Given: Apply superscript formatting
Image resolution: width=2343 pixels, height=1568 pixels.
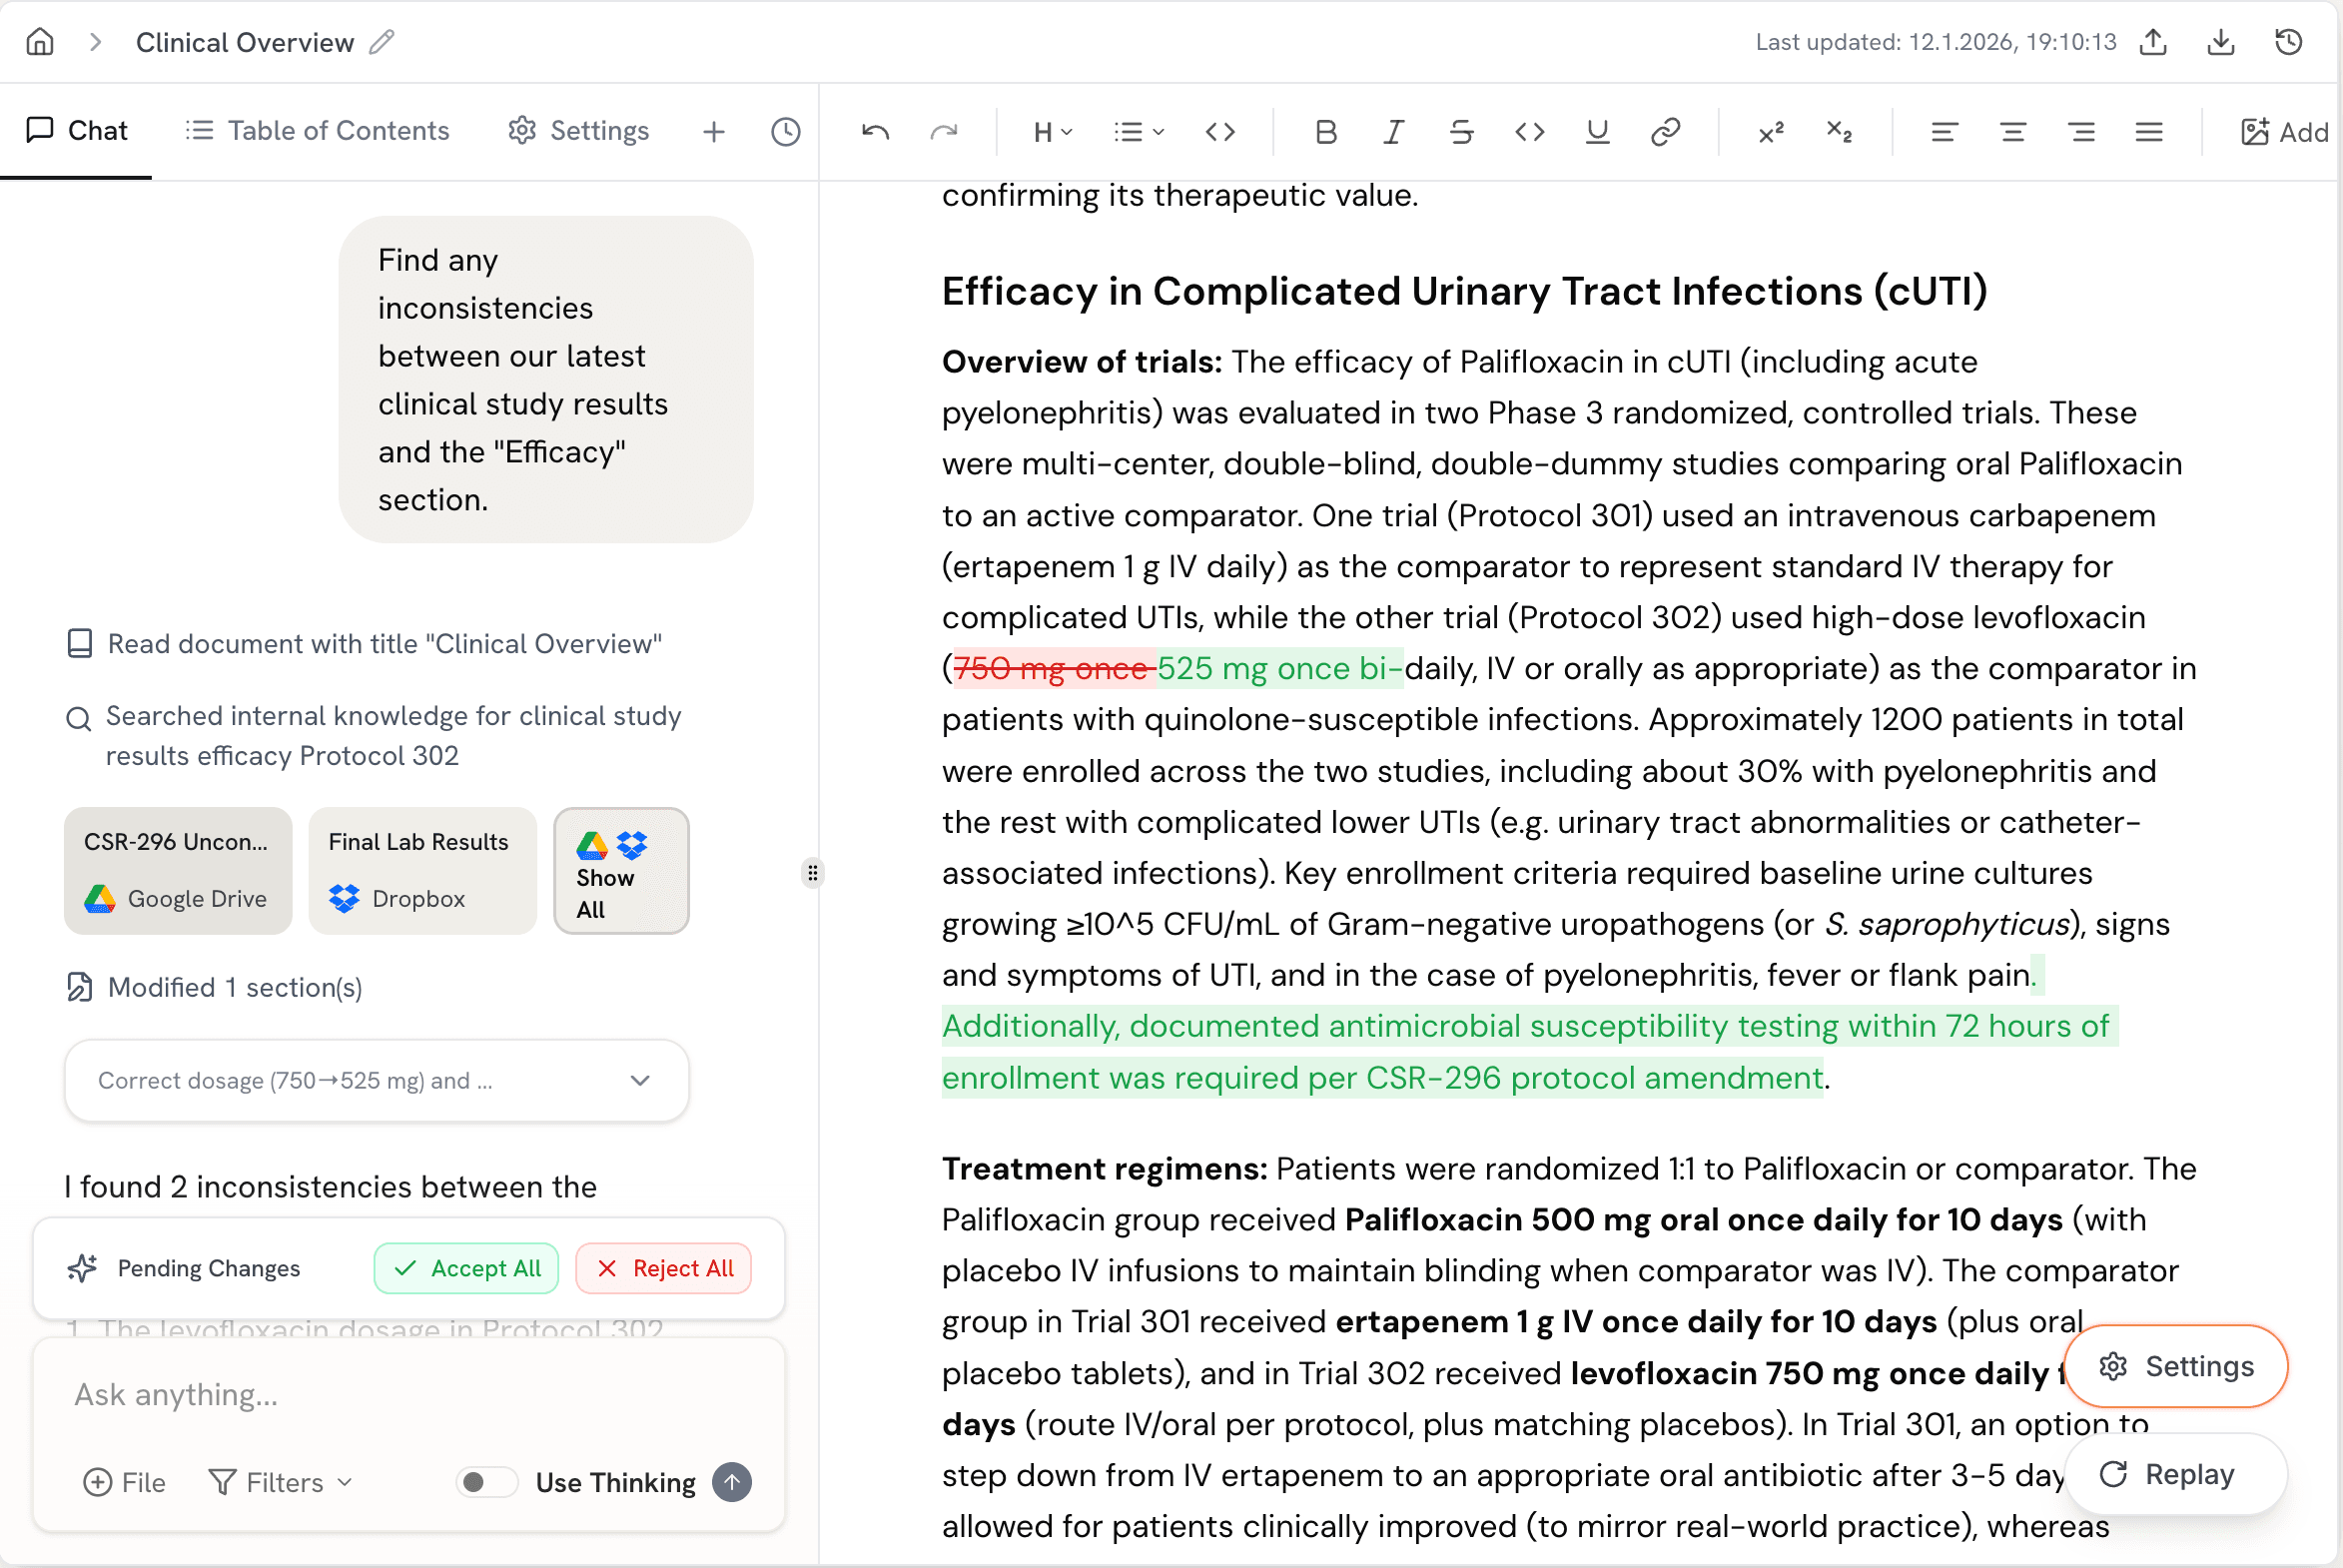Looking at the screenshot, I should 1771,131.
